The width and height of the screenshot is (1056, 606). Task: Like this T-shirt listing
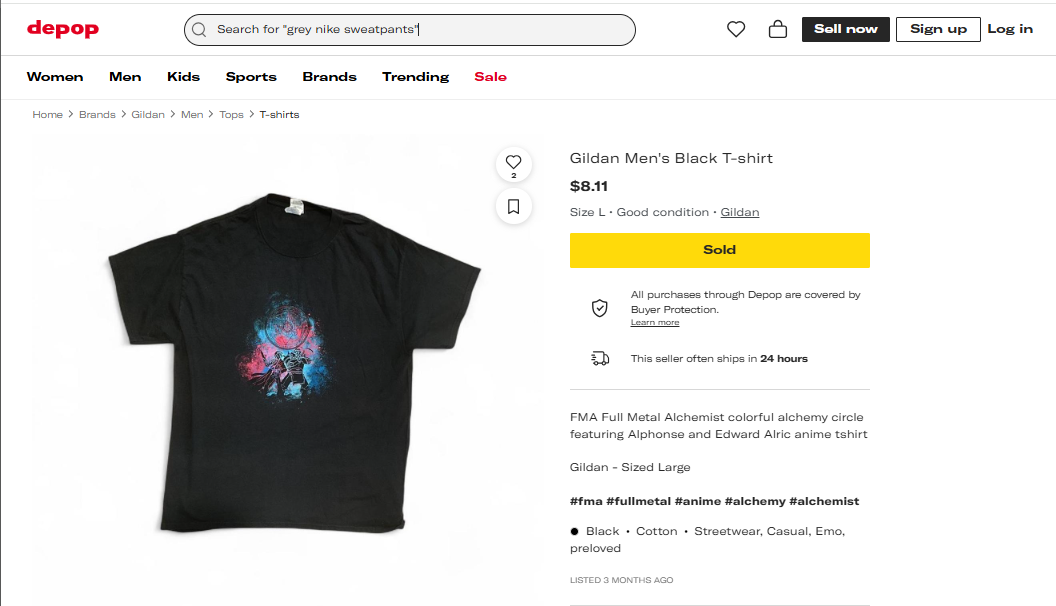point(513,162)
